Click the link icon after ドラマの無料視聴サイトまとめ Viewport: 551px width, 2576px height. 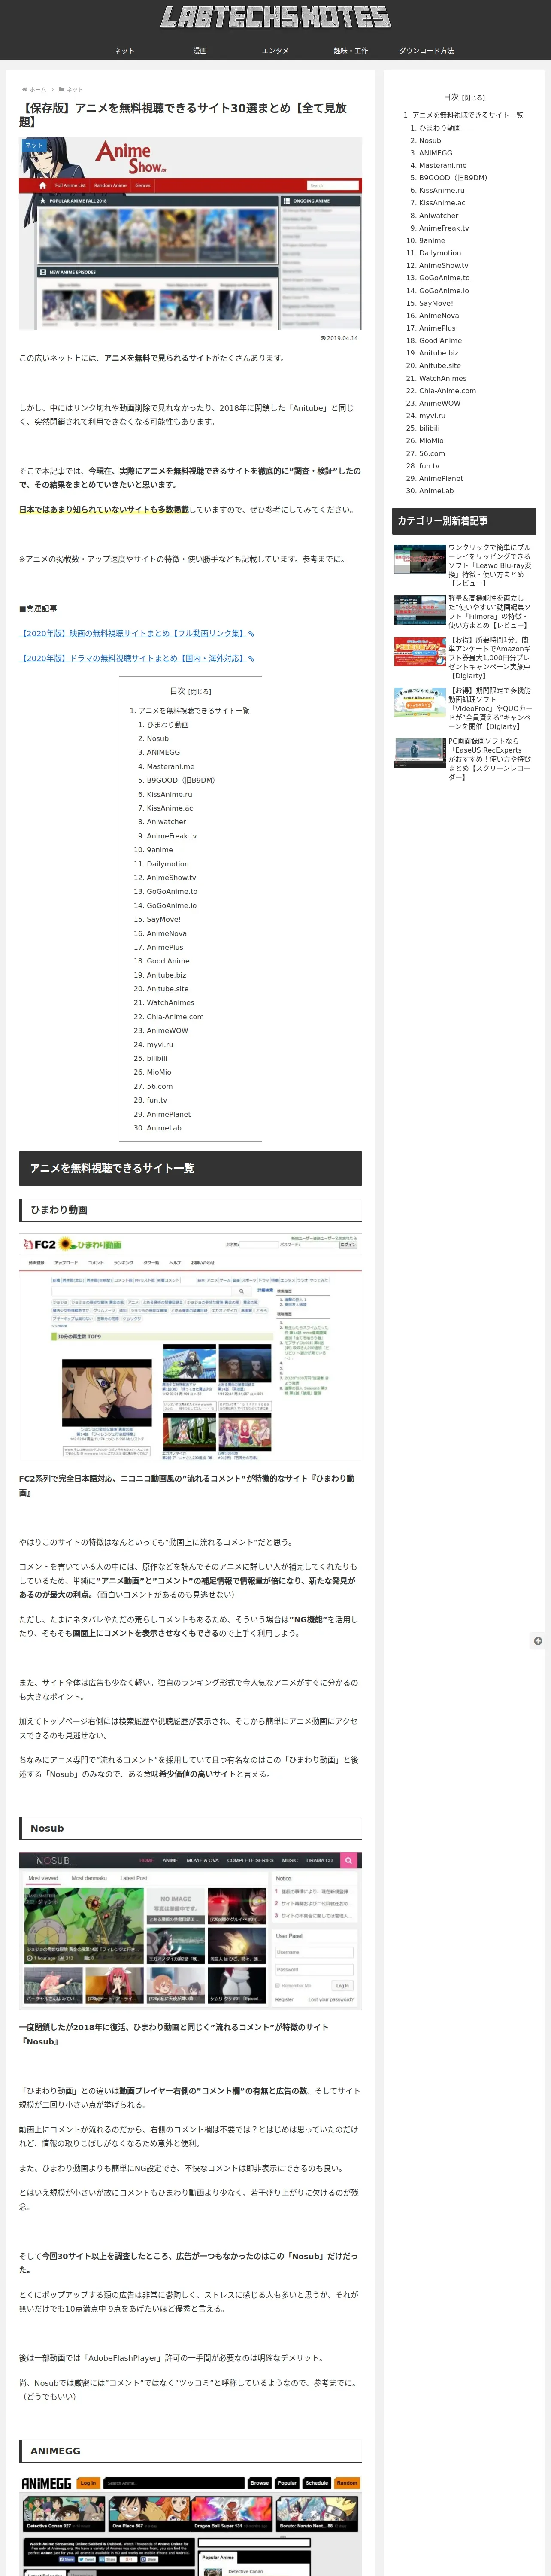pyautogui.click(x=251, y=658)
